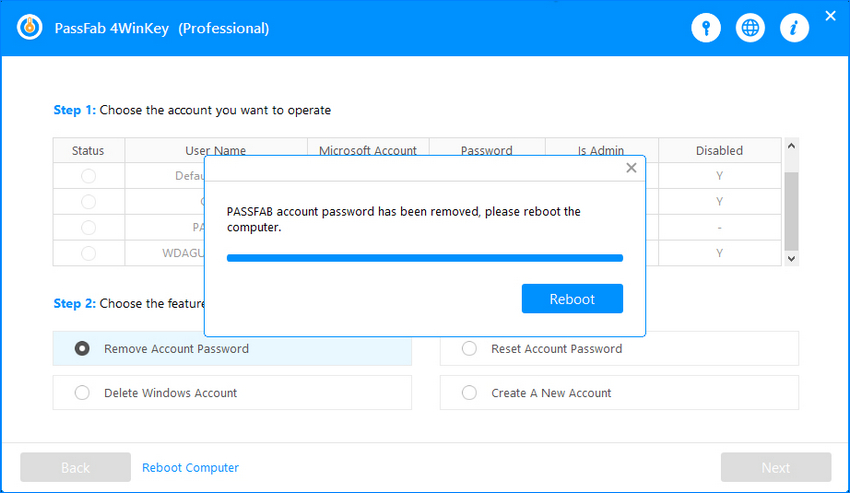850x493 pixels.
Task: Click the Step 1 instruction label
Action: [192, 110]
